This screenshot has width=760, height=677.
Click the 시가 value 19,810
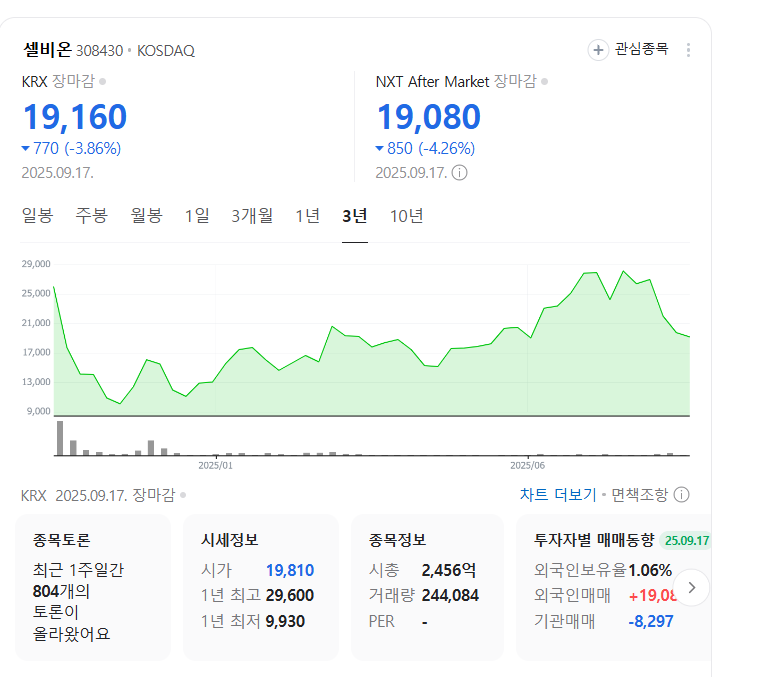click(290, 570)
